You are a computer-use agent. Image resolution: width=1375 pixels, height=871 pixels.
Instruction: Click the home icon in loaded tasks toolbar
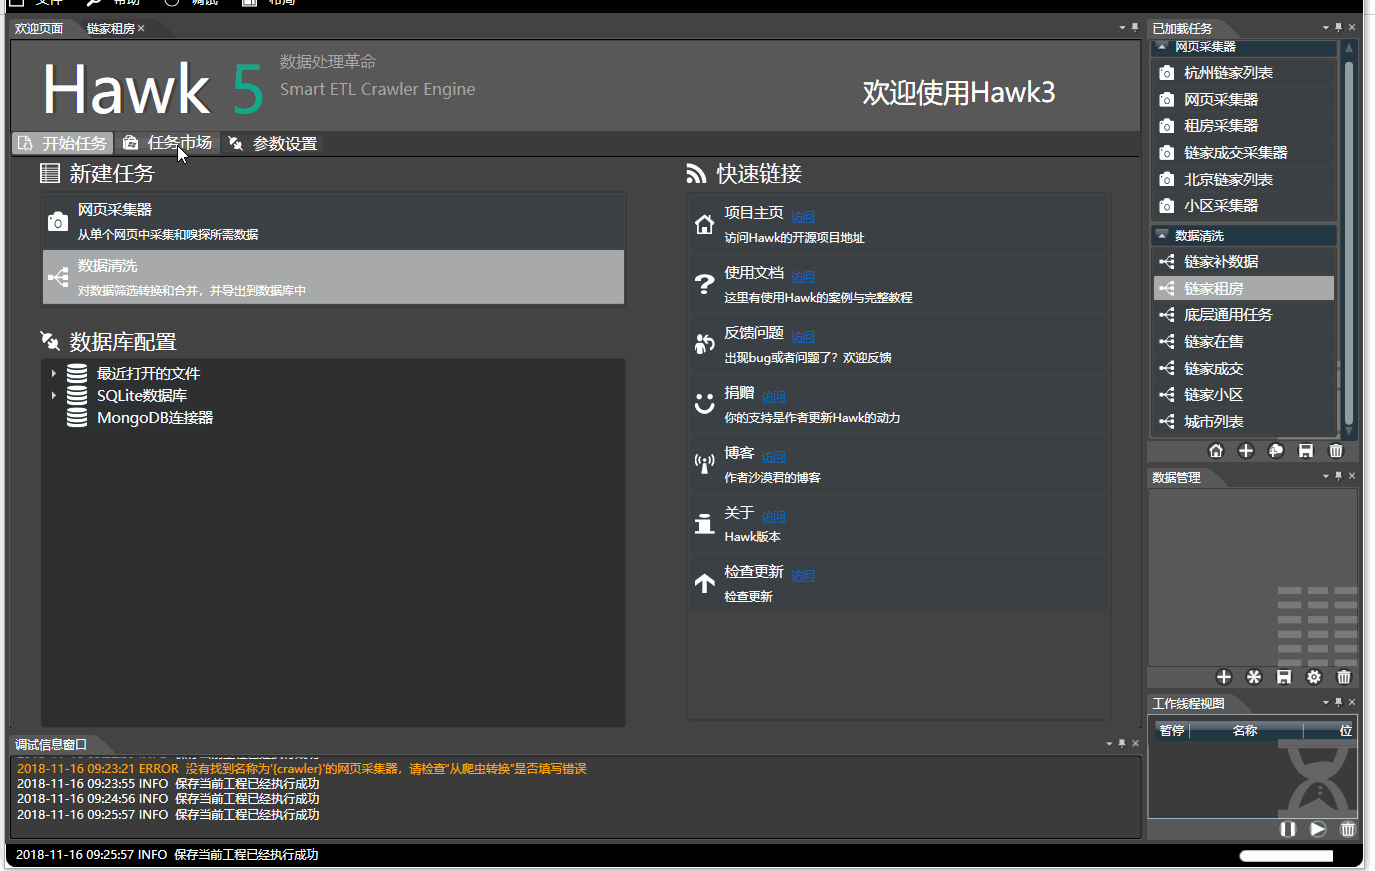point(1216,451)
